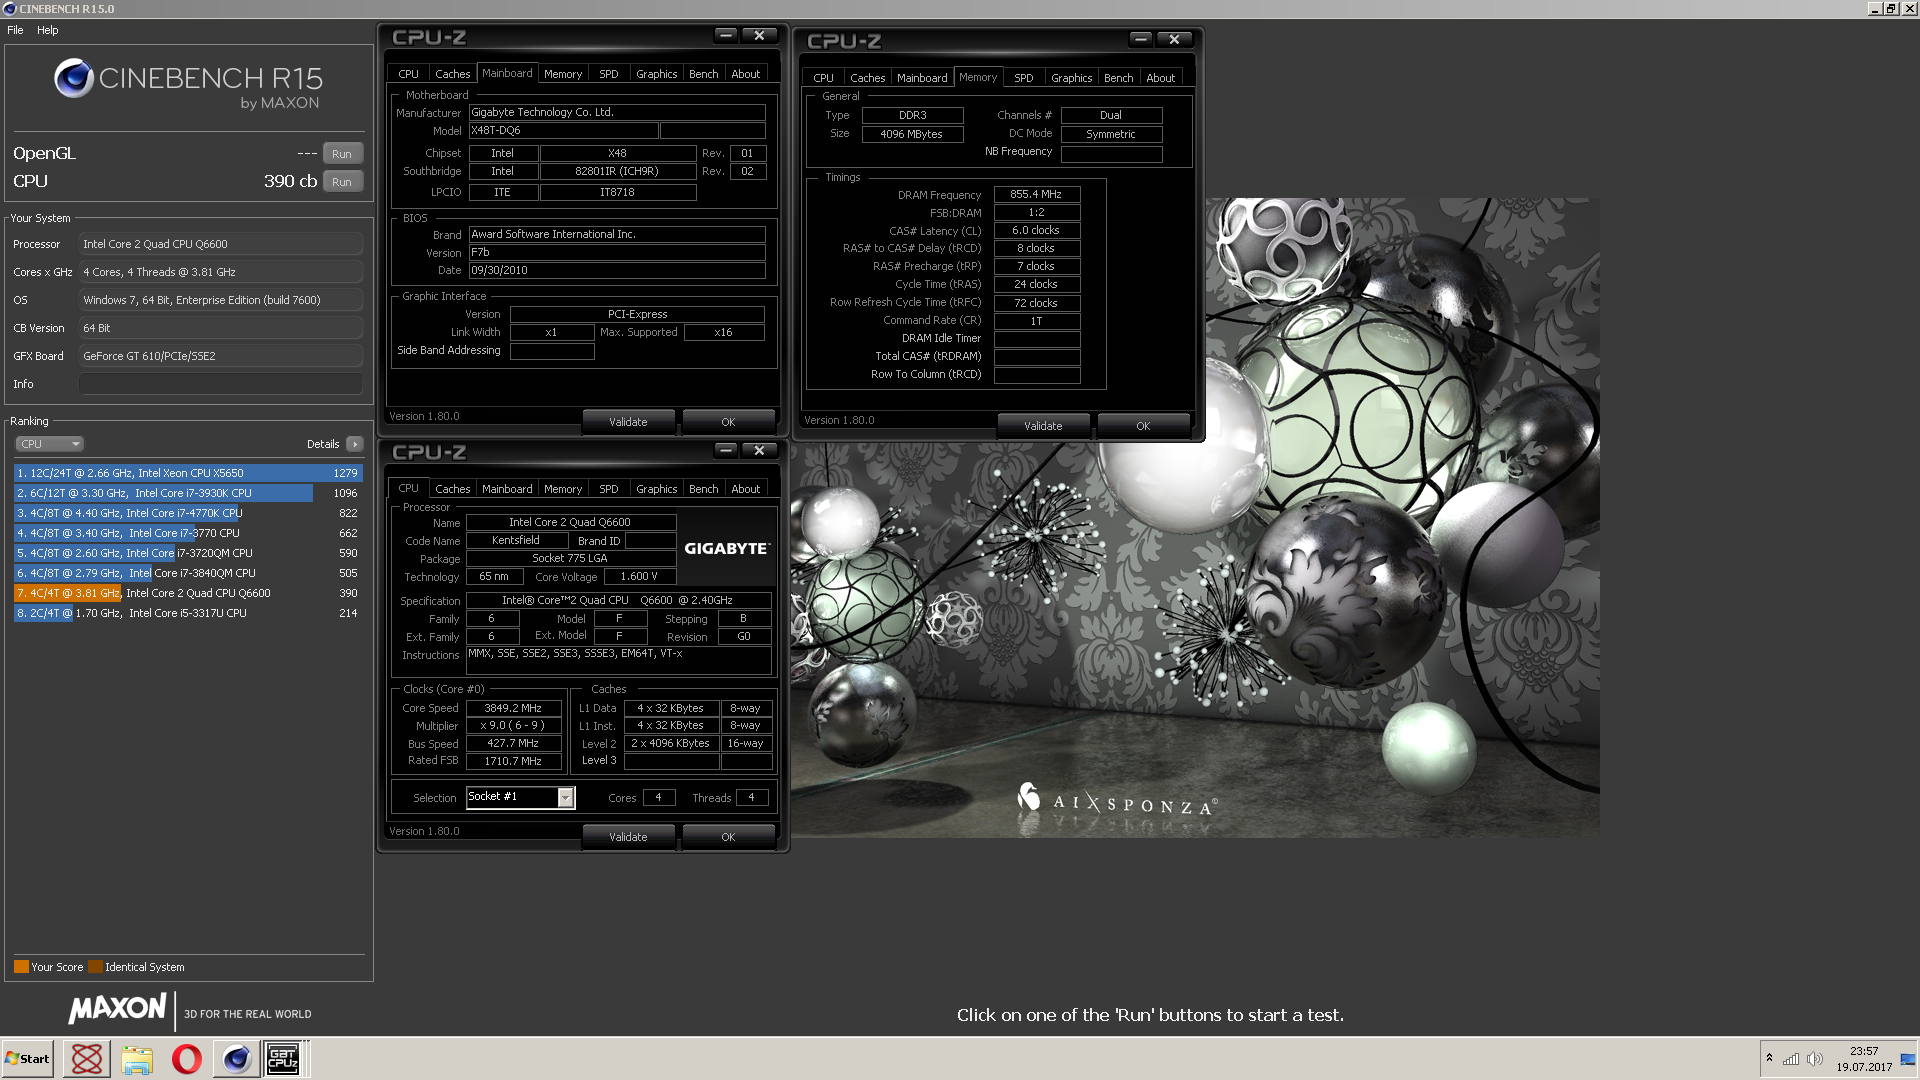Open Bench tab in processor CPU-Z window

[704, 489]
